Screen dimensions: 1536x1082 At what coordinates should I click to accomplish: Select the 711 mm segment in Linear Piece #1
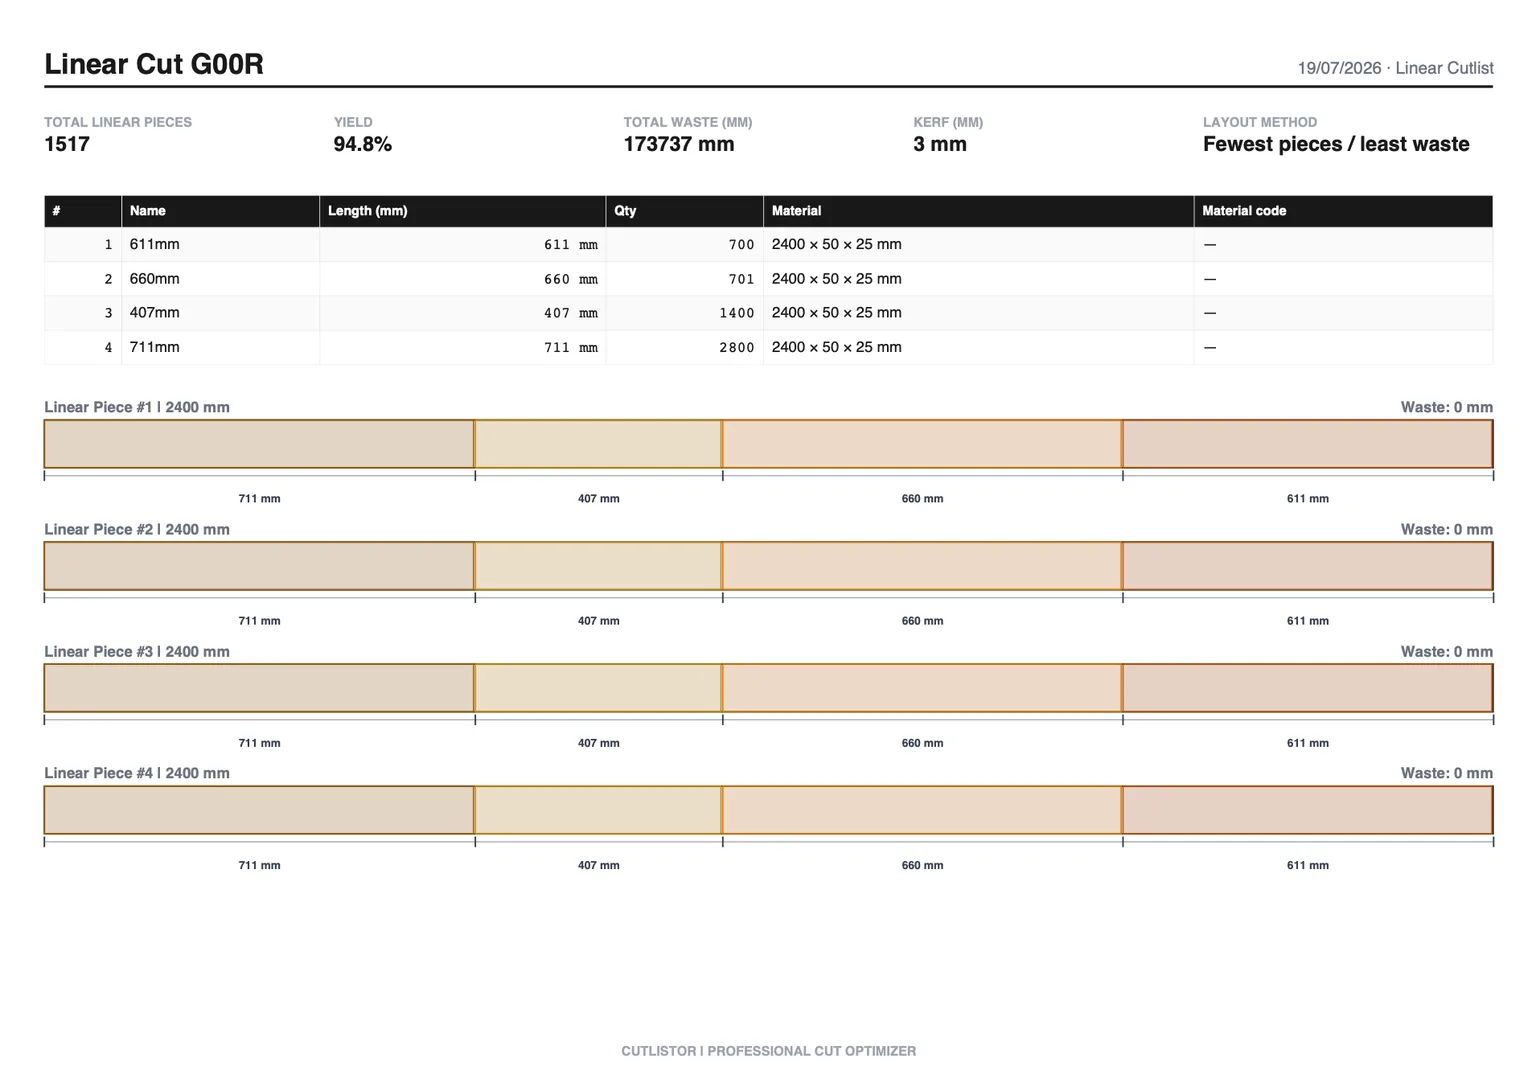(259, 444)
